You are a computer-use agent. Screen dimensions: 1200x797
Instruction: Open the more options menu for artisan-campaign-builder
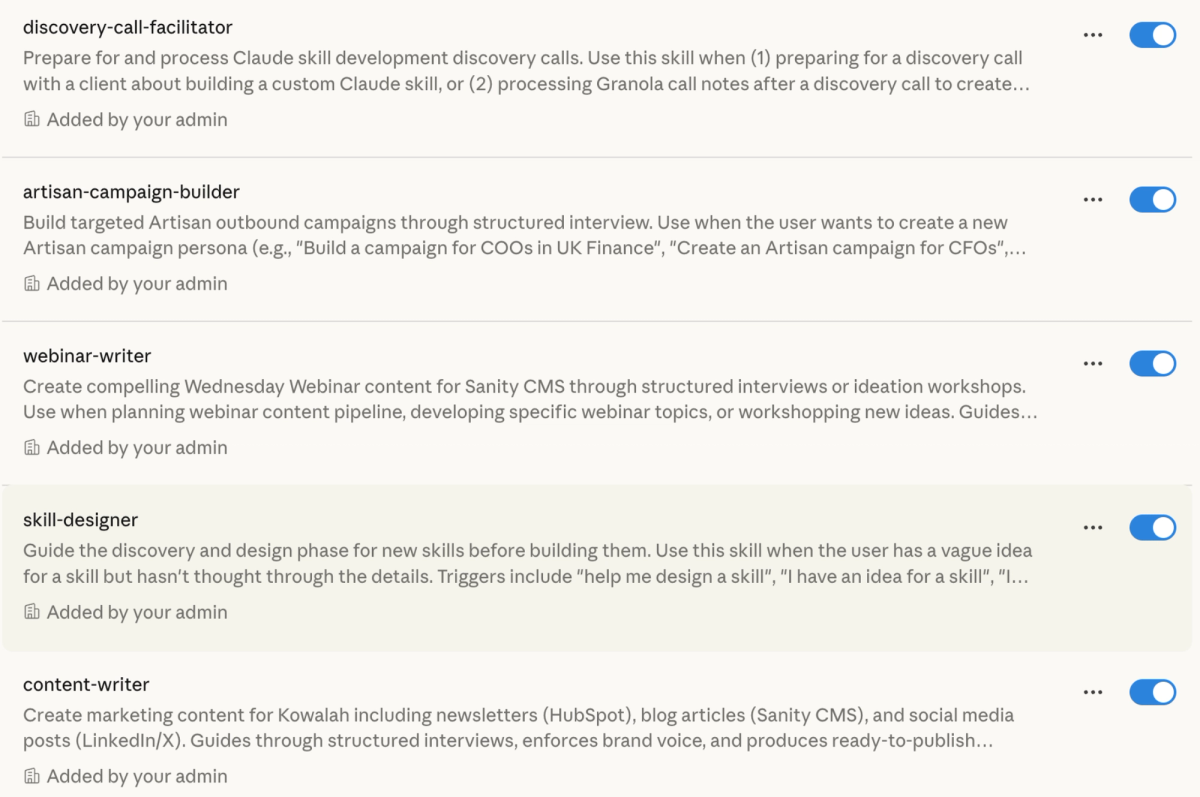click(1092, 199)
